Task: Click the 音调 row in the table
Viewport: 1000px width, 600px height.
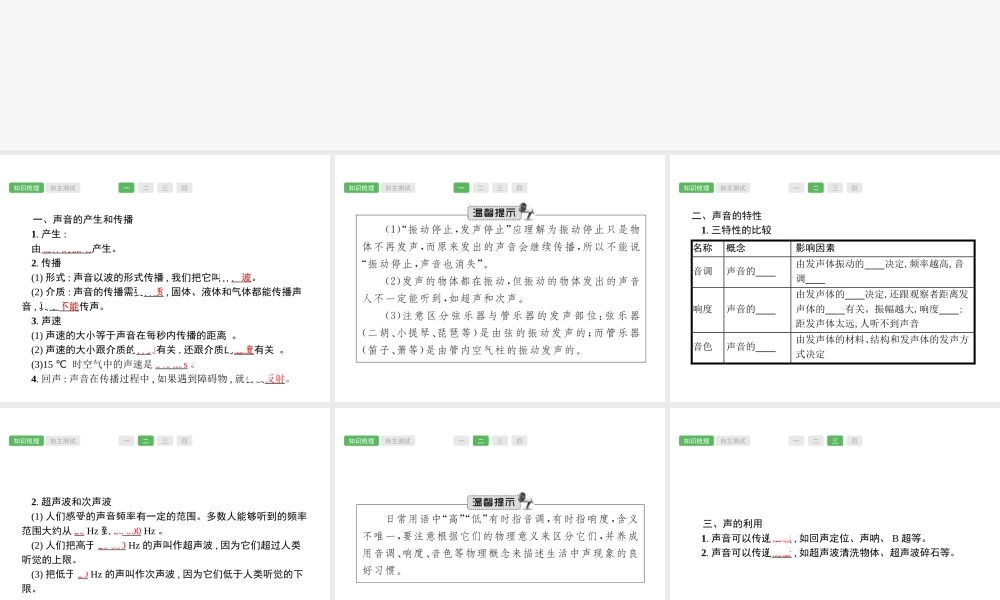Action: [832, 270]
